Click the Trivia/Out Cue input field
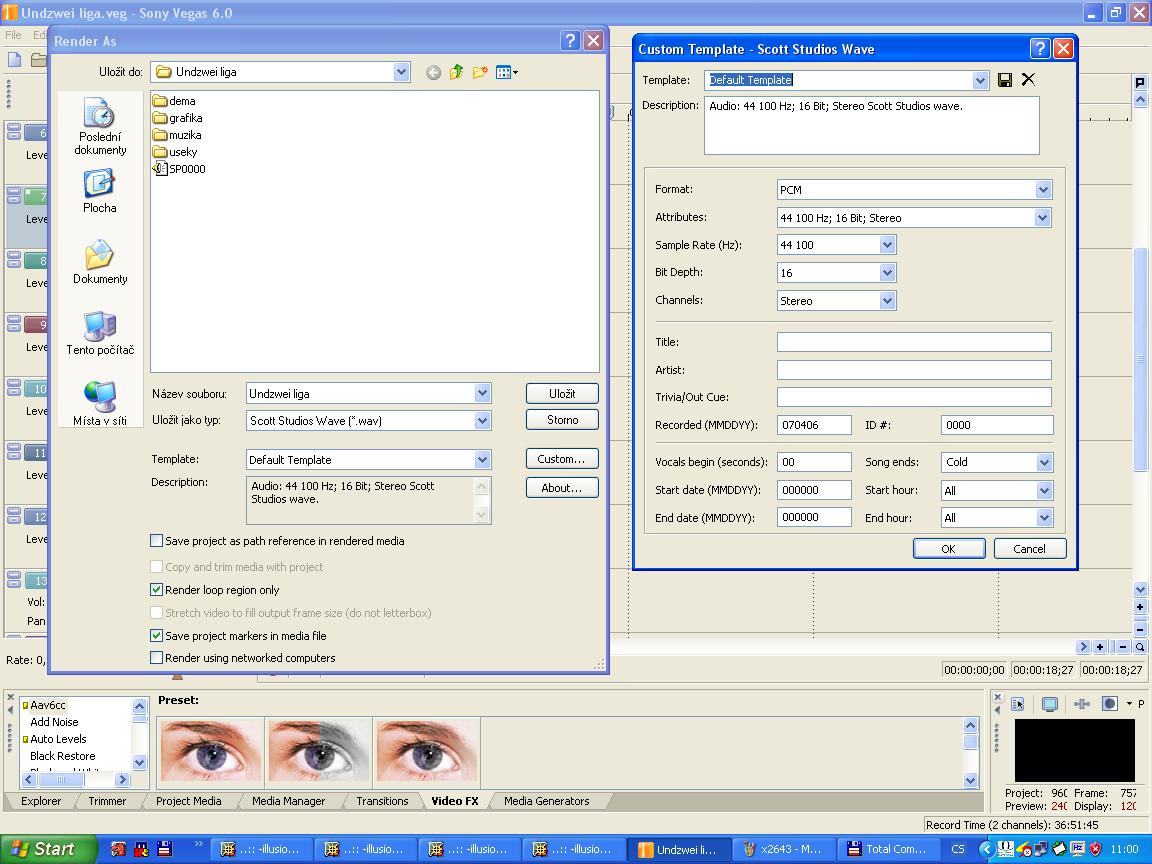This screenshot has width=1152, height=864. click(914, 397)
